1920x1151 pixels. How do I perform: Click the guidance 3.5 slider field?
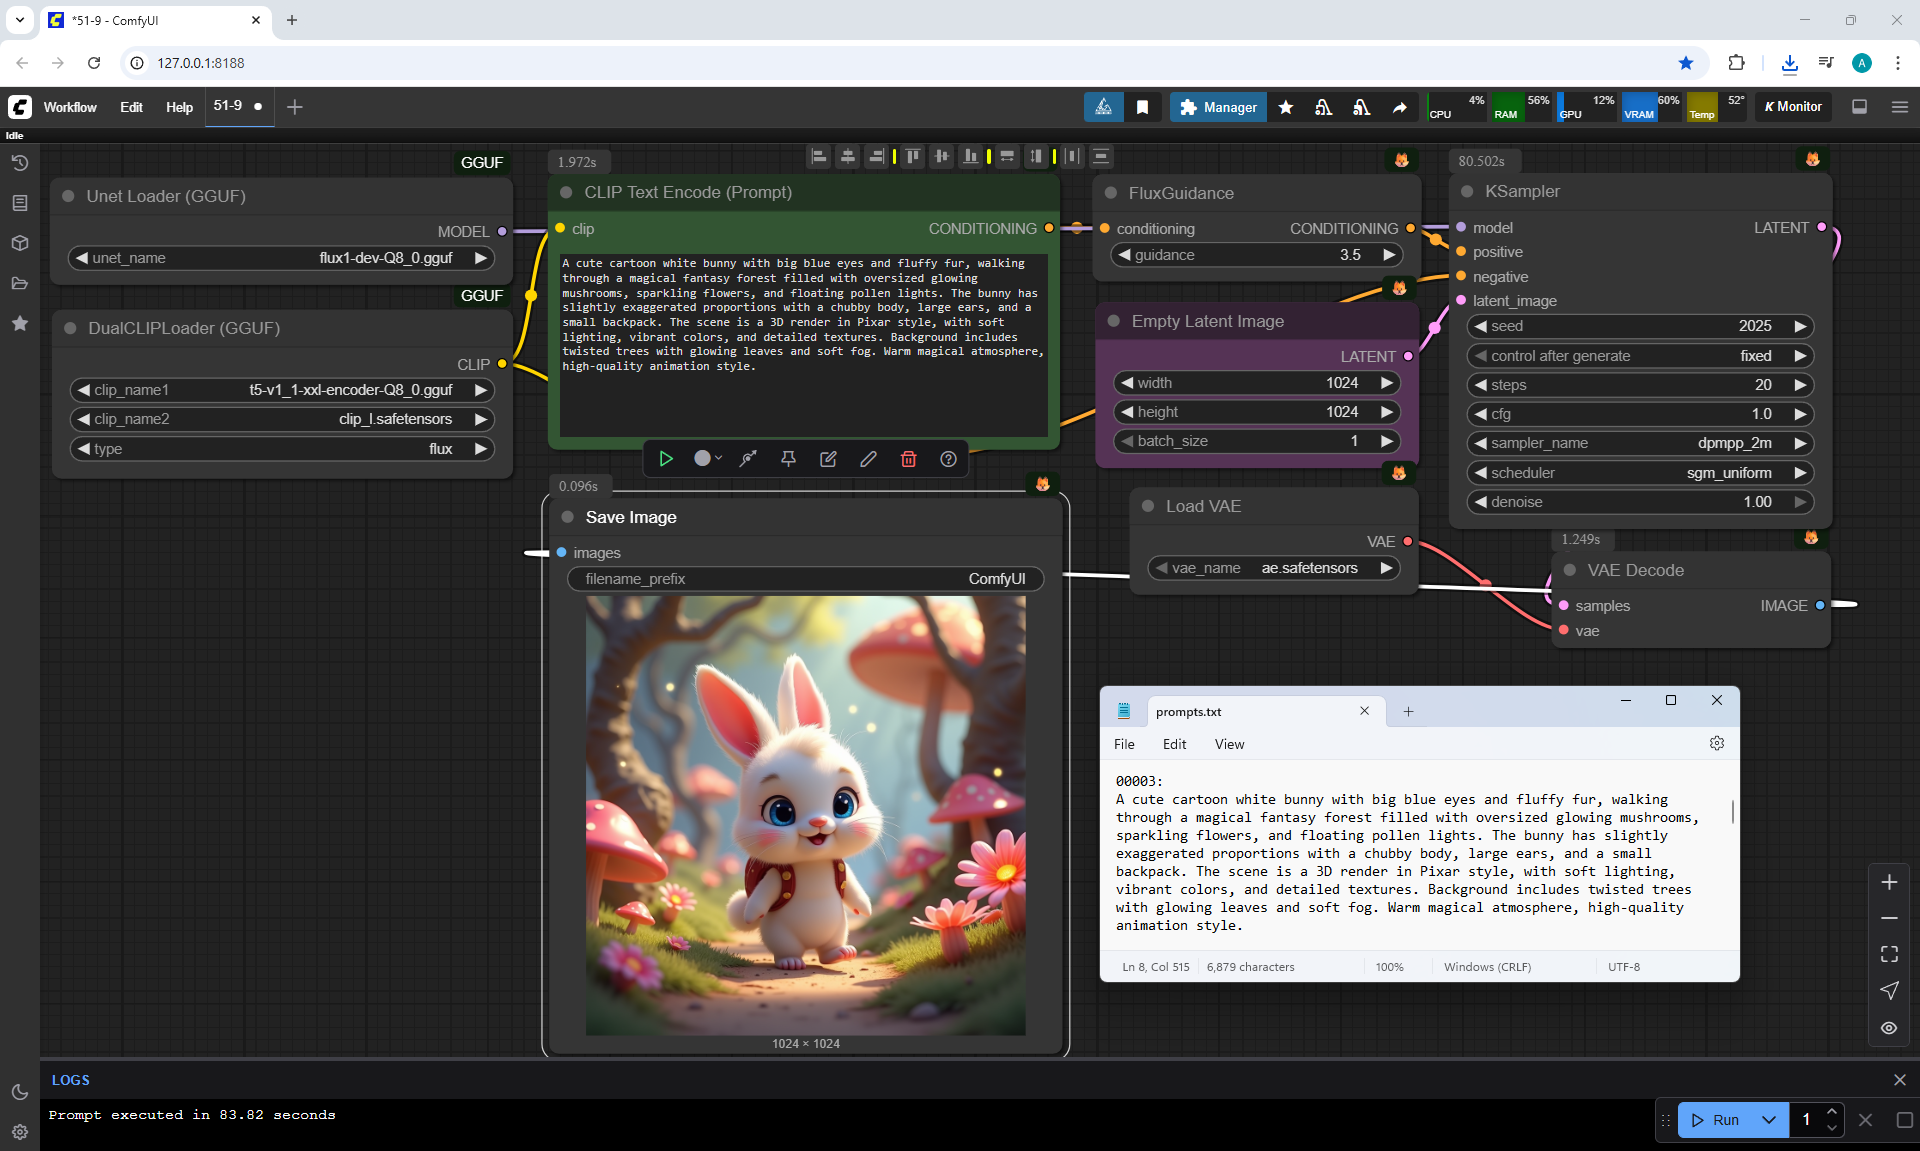1257,255
